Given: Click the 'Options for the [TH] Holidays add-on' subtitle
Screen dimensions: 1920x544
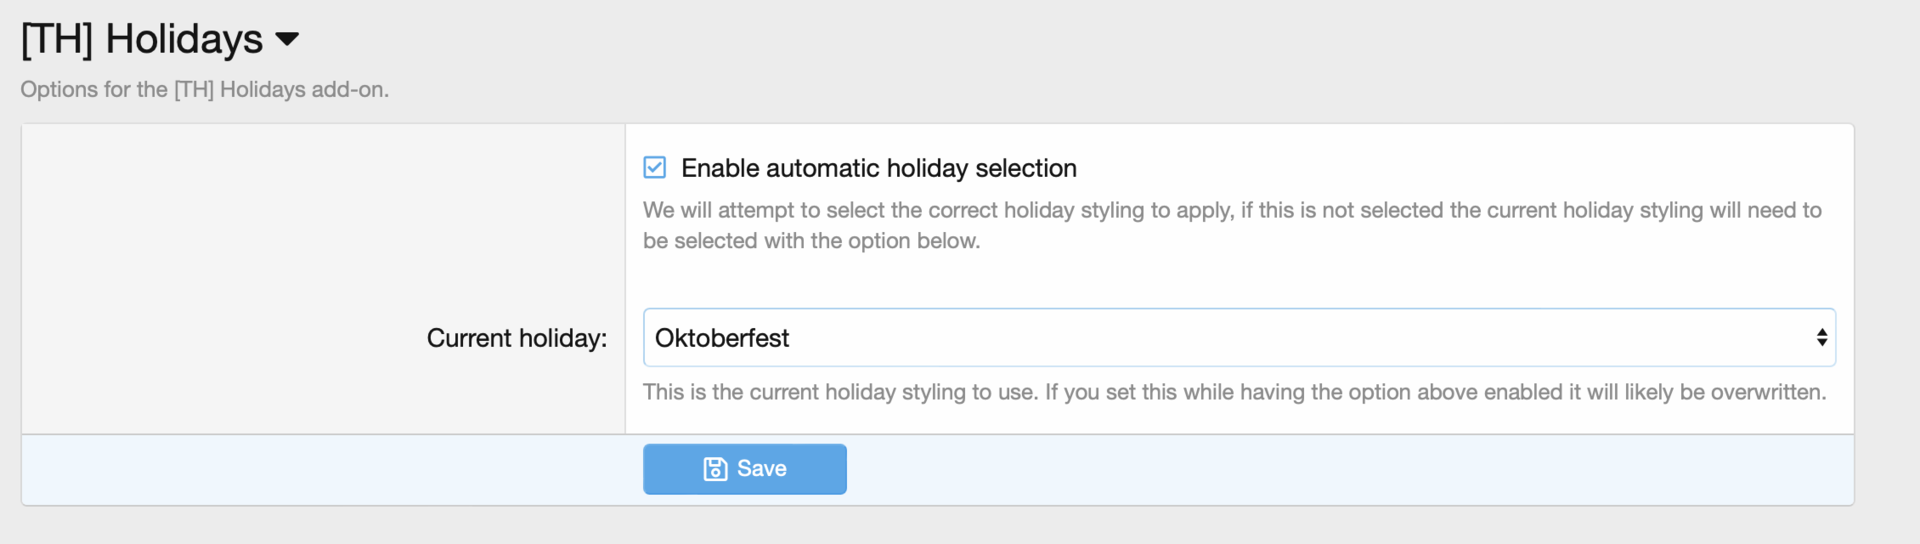Looking at the screenshot, I should coord(204,90).
